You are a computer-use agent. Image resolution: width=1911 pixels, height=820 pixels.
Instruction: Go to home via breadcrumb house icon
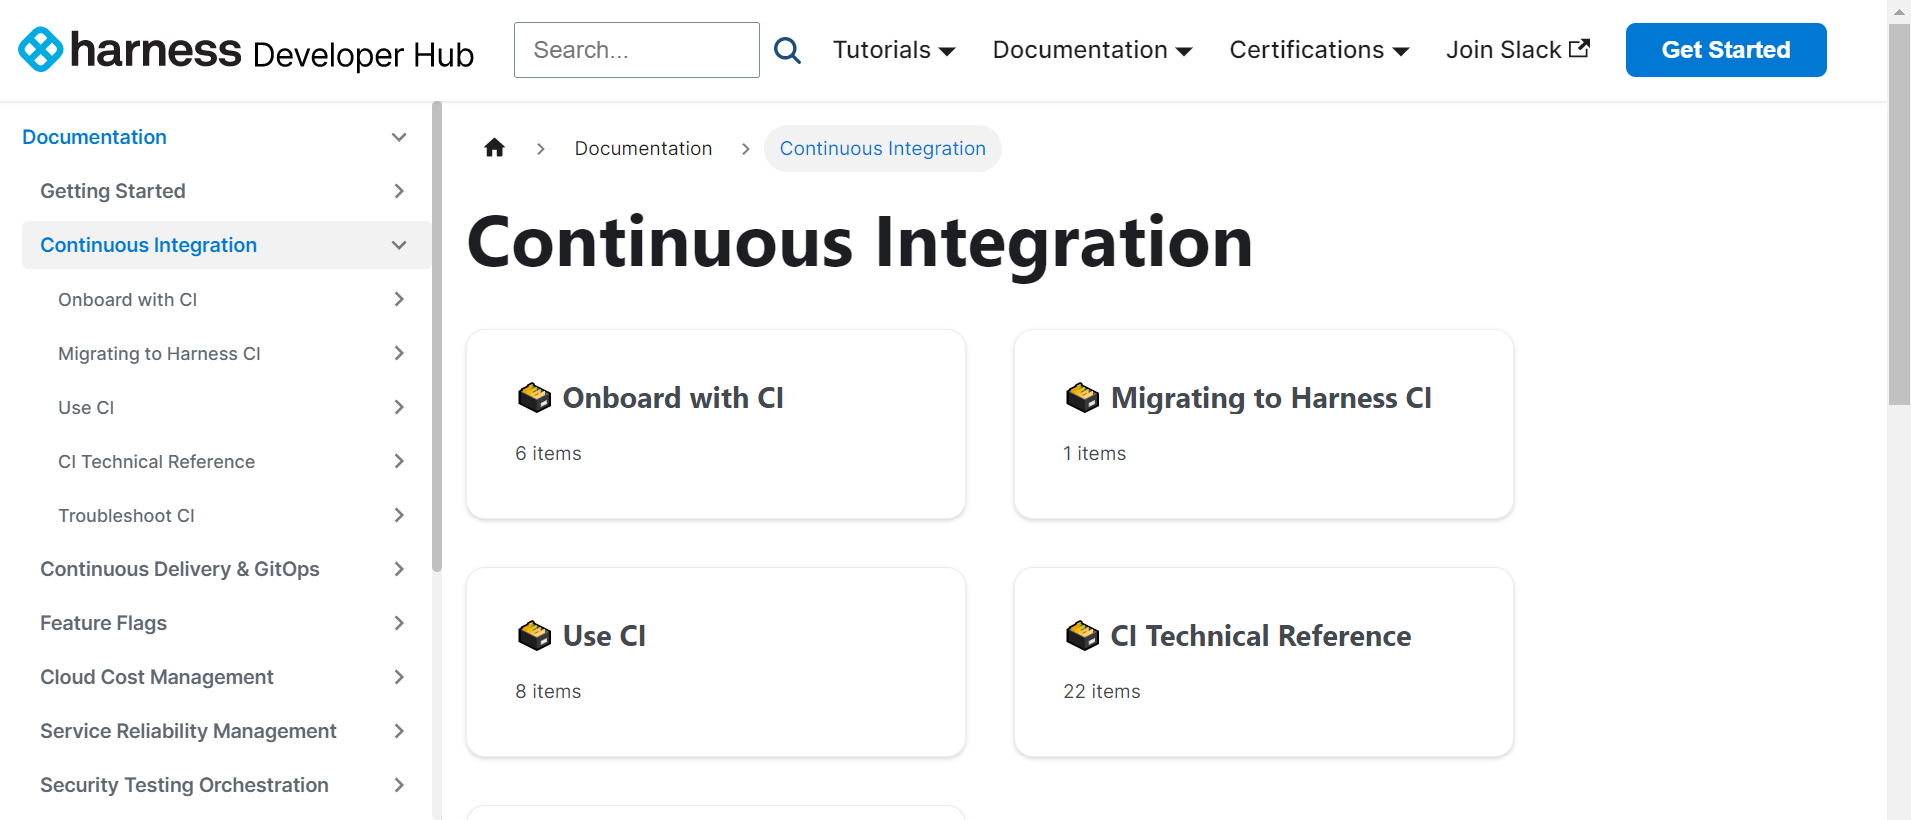pyautogui.click(x=494, y=148)
